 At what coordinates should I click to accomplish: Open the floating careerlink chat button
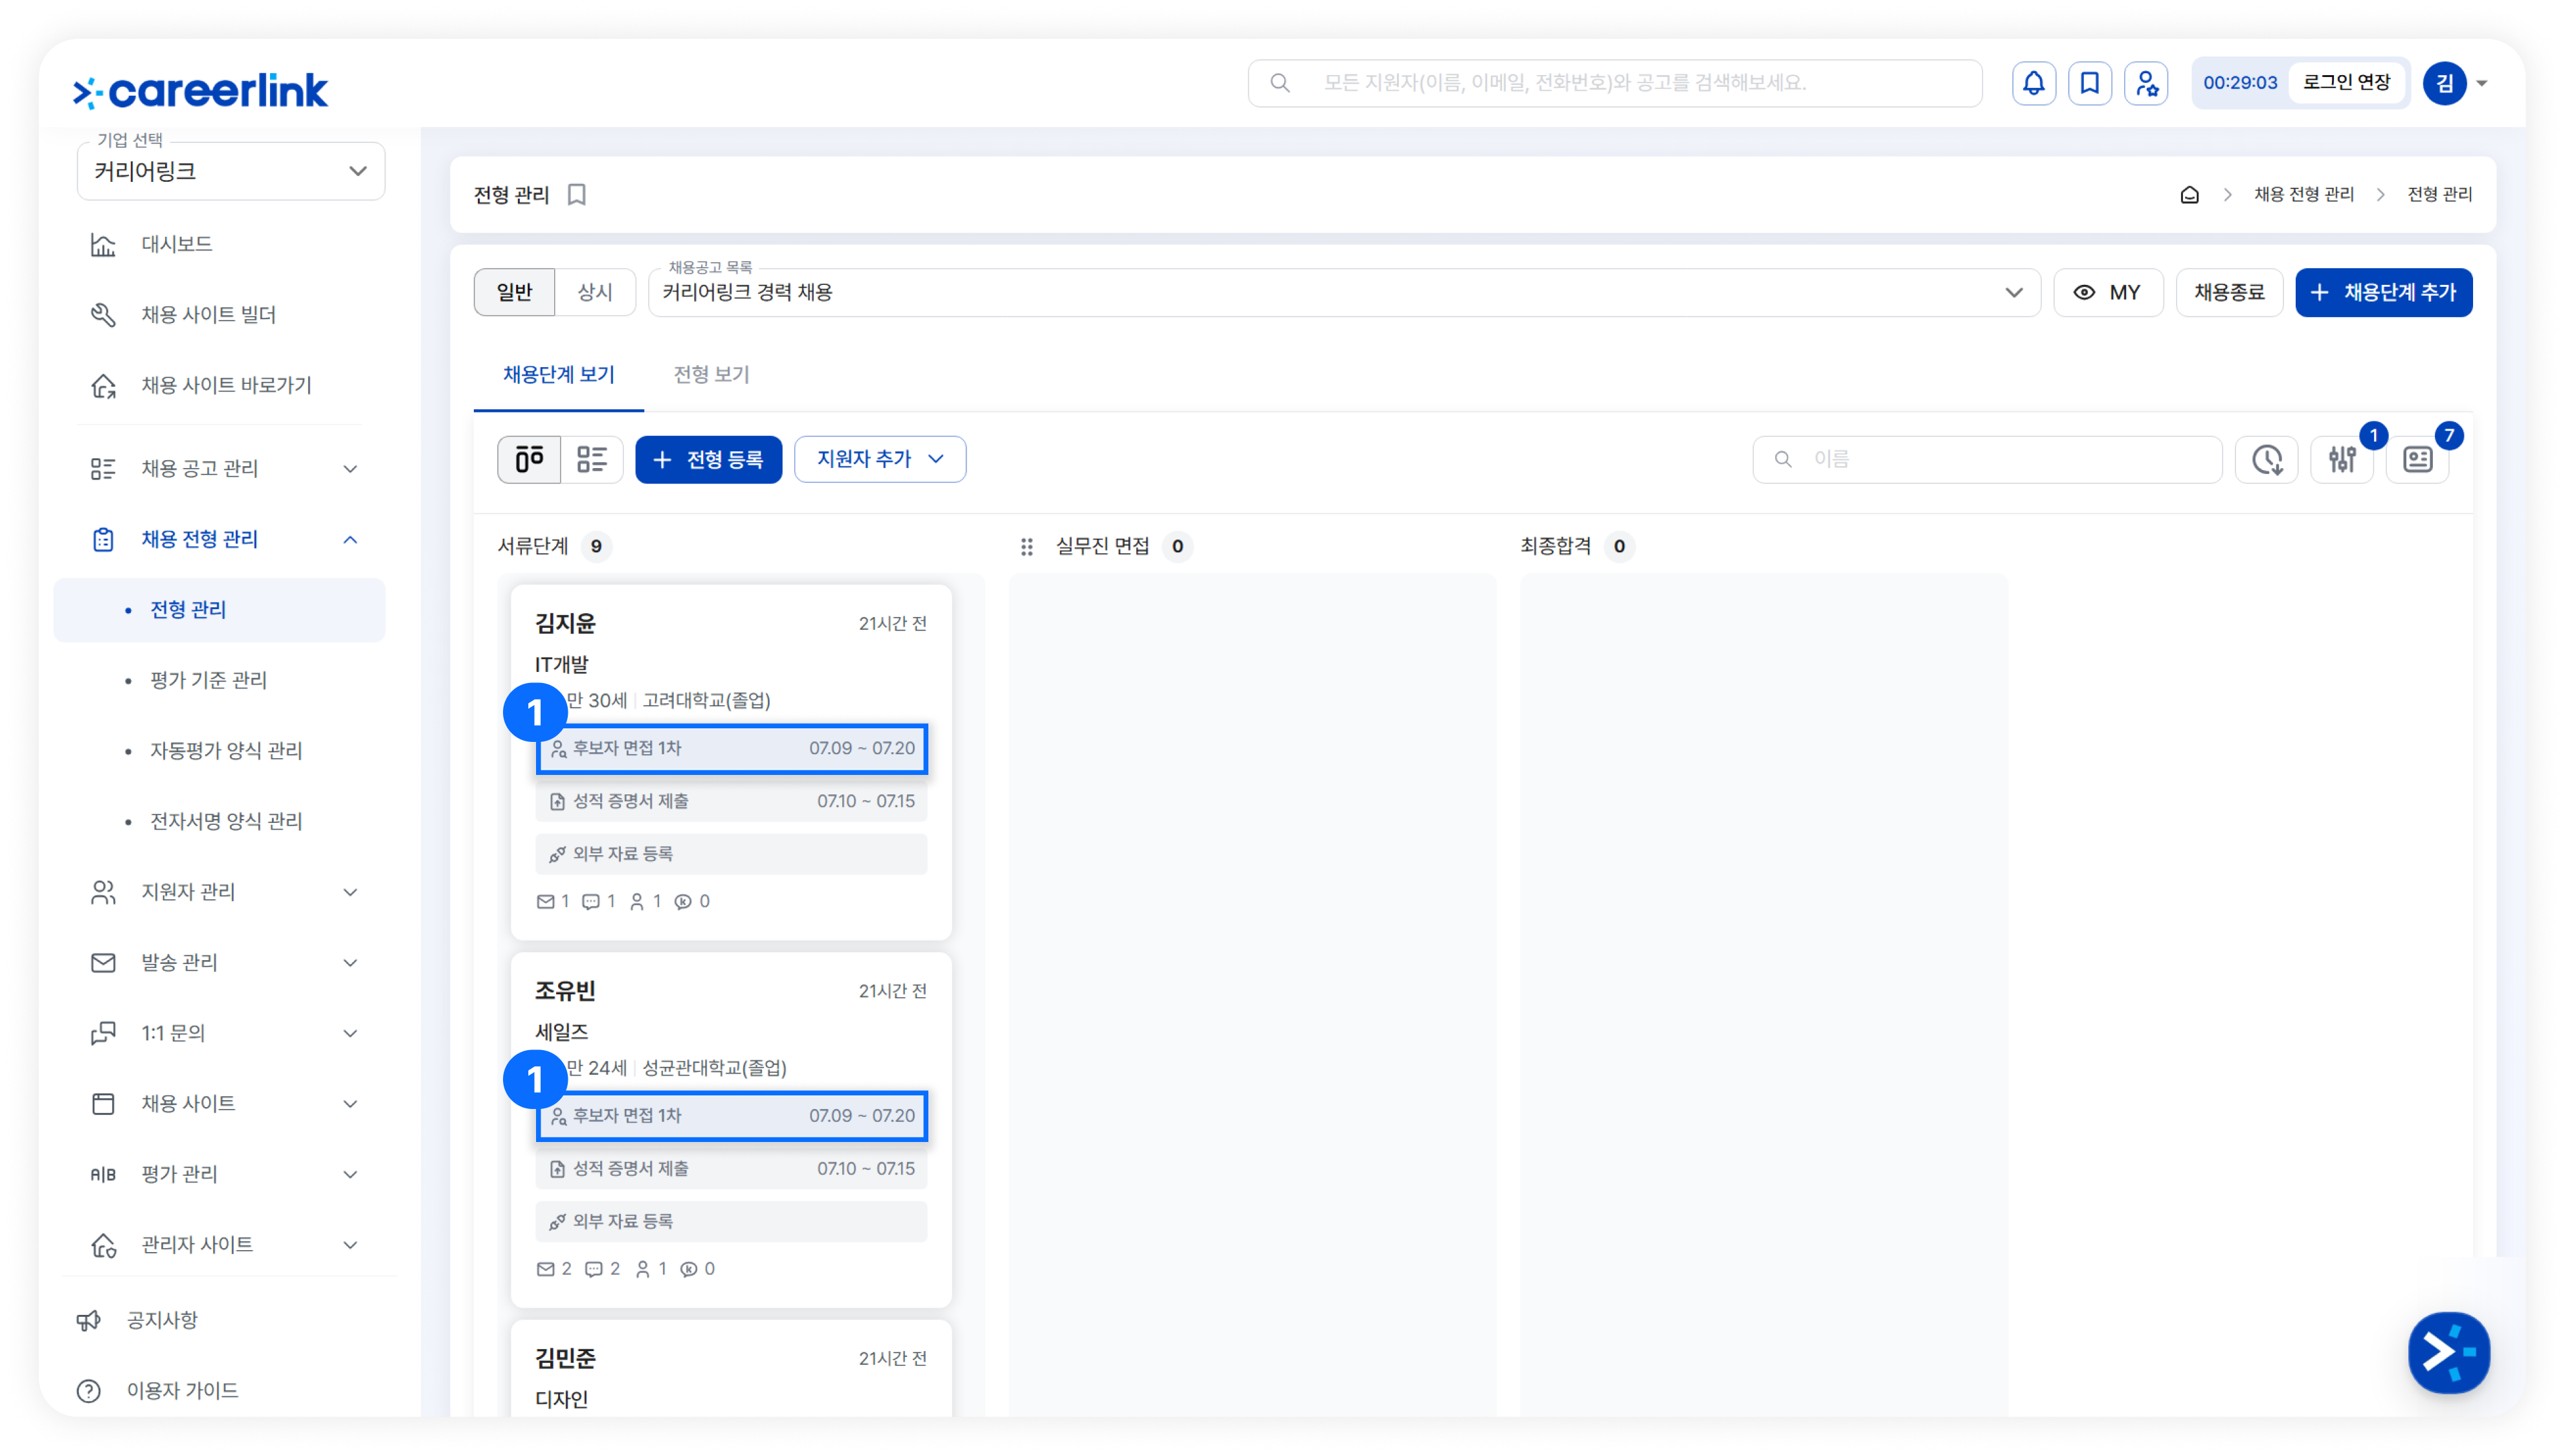2448,1352
